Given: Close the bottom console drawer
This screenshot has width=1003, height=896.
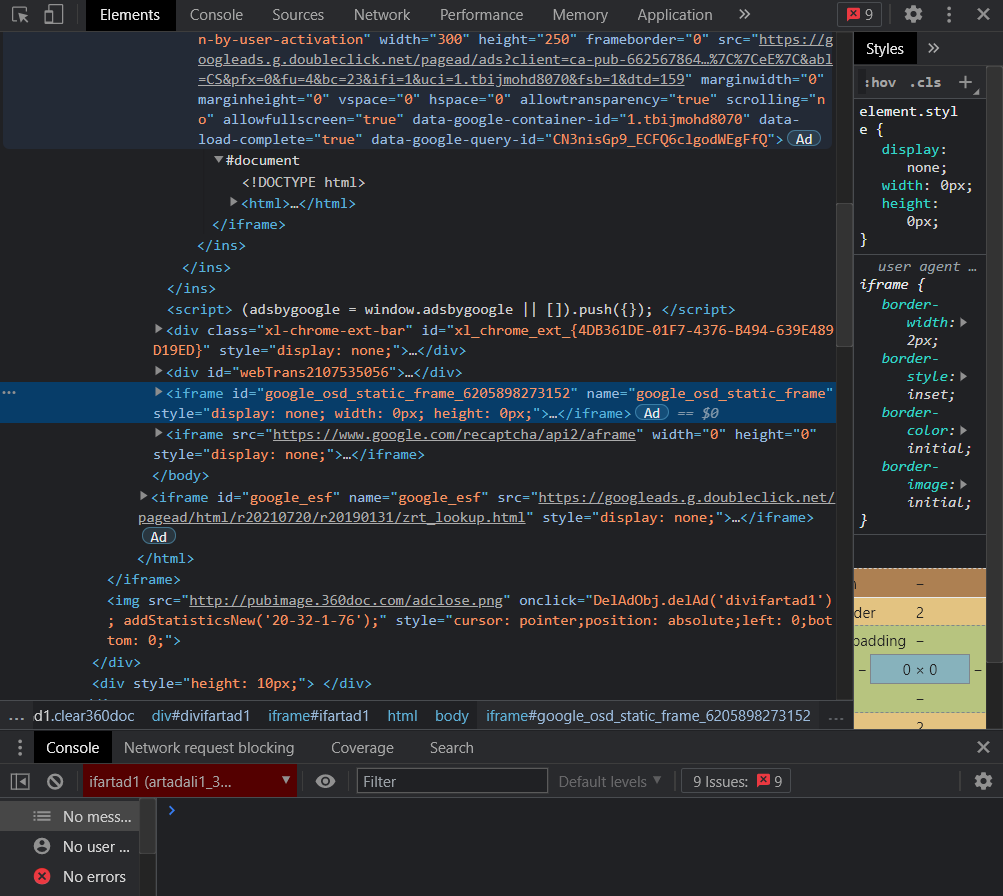Looking at the screenshot, I should point(983,747).
